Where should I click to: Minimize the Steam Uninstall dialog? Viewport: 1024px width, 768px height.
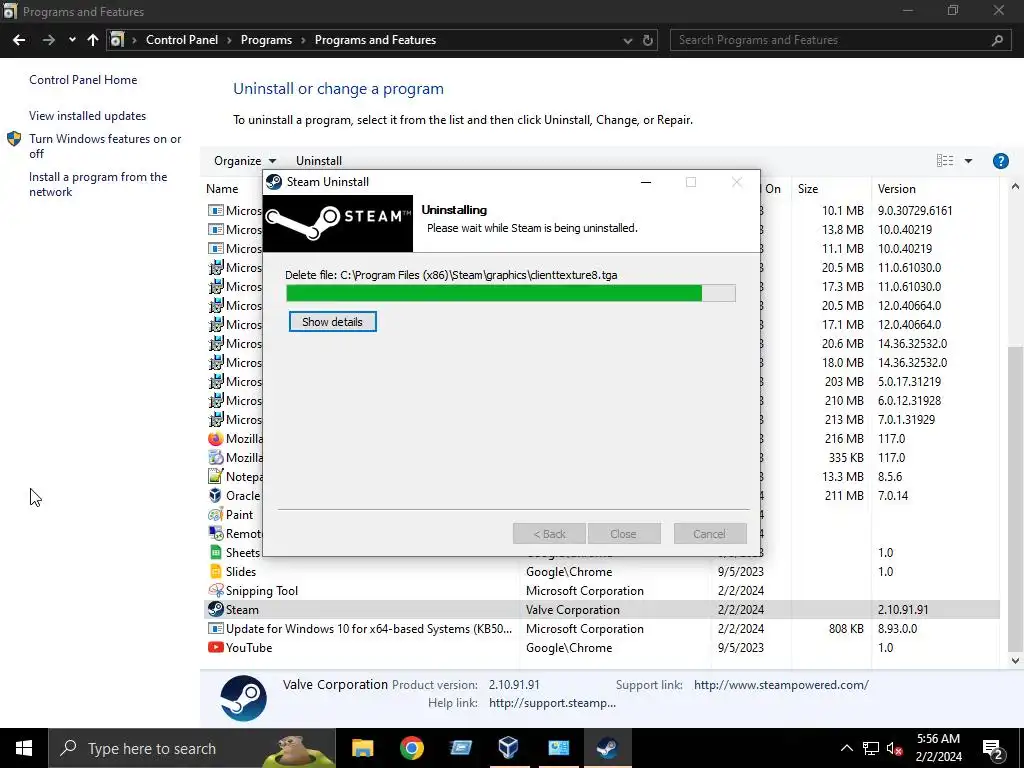pyautogui.click(x=646, y=182)
